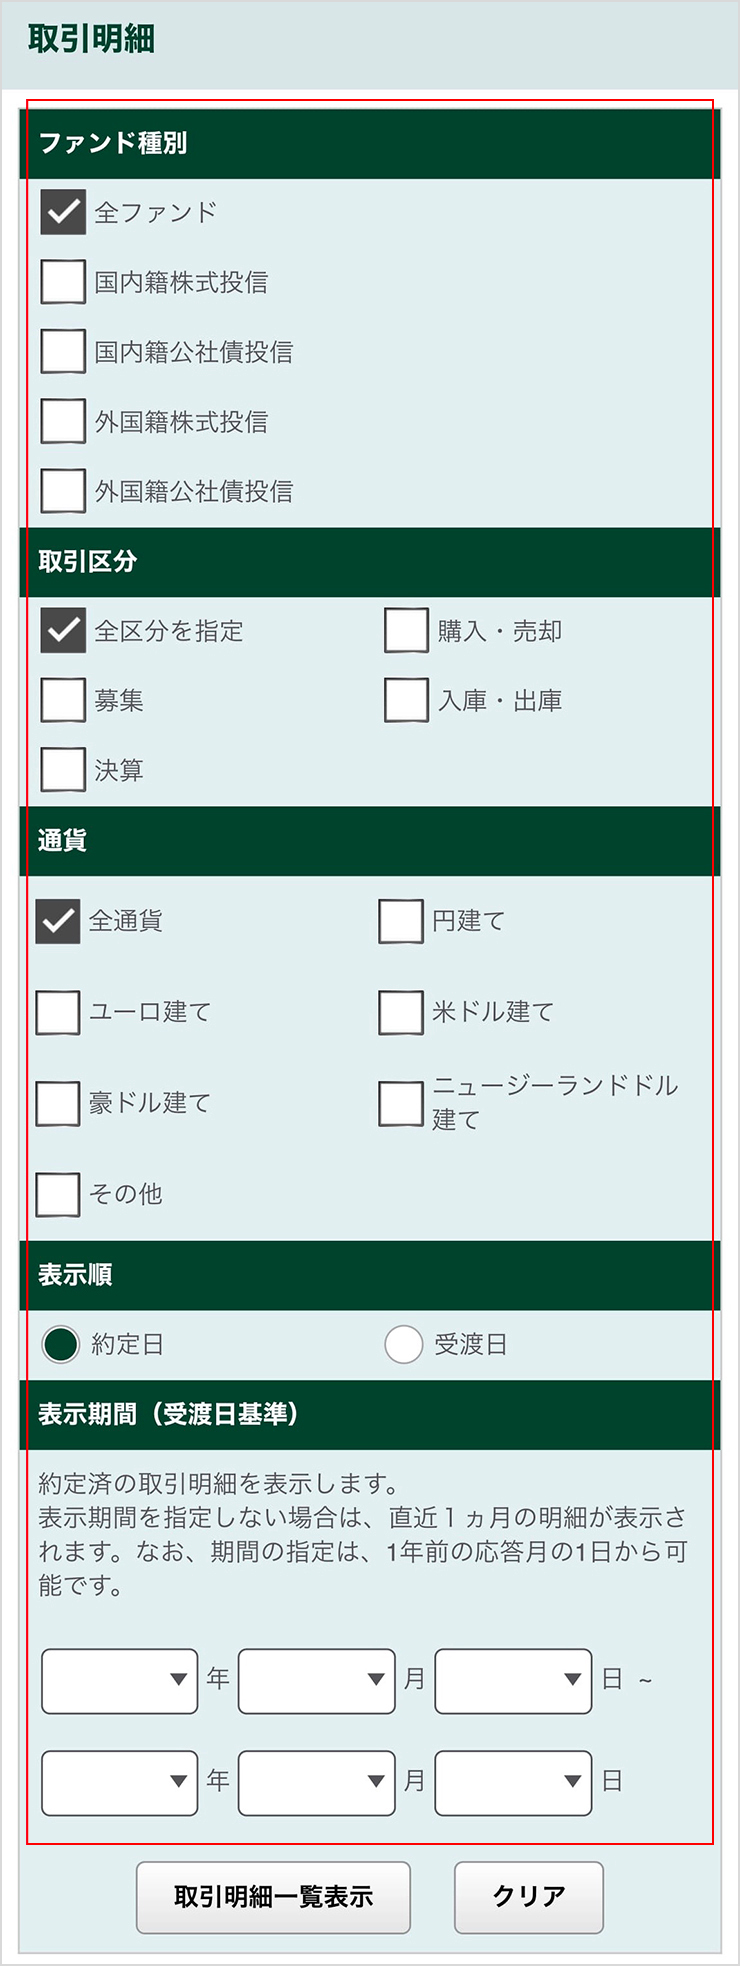
Task: Check the 円建て checkbox
Action: pos(402,922)
